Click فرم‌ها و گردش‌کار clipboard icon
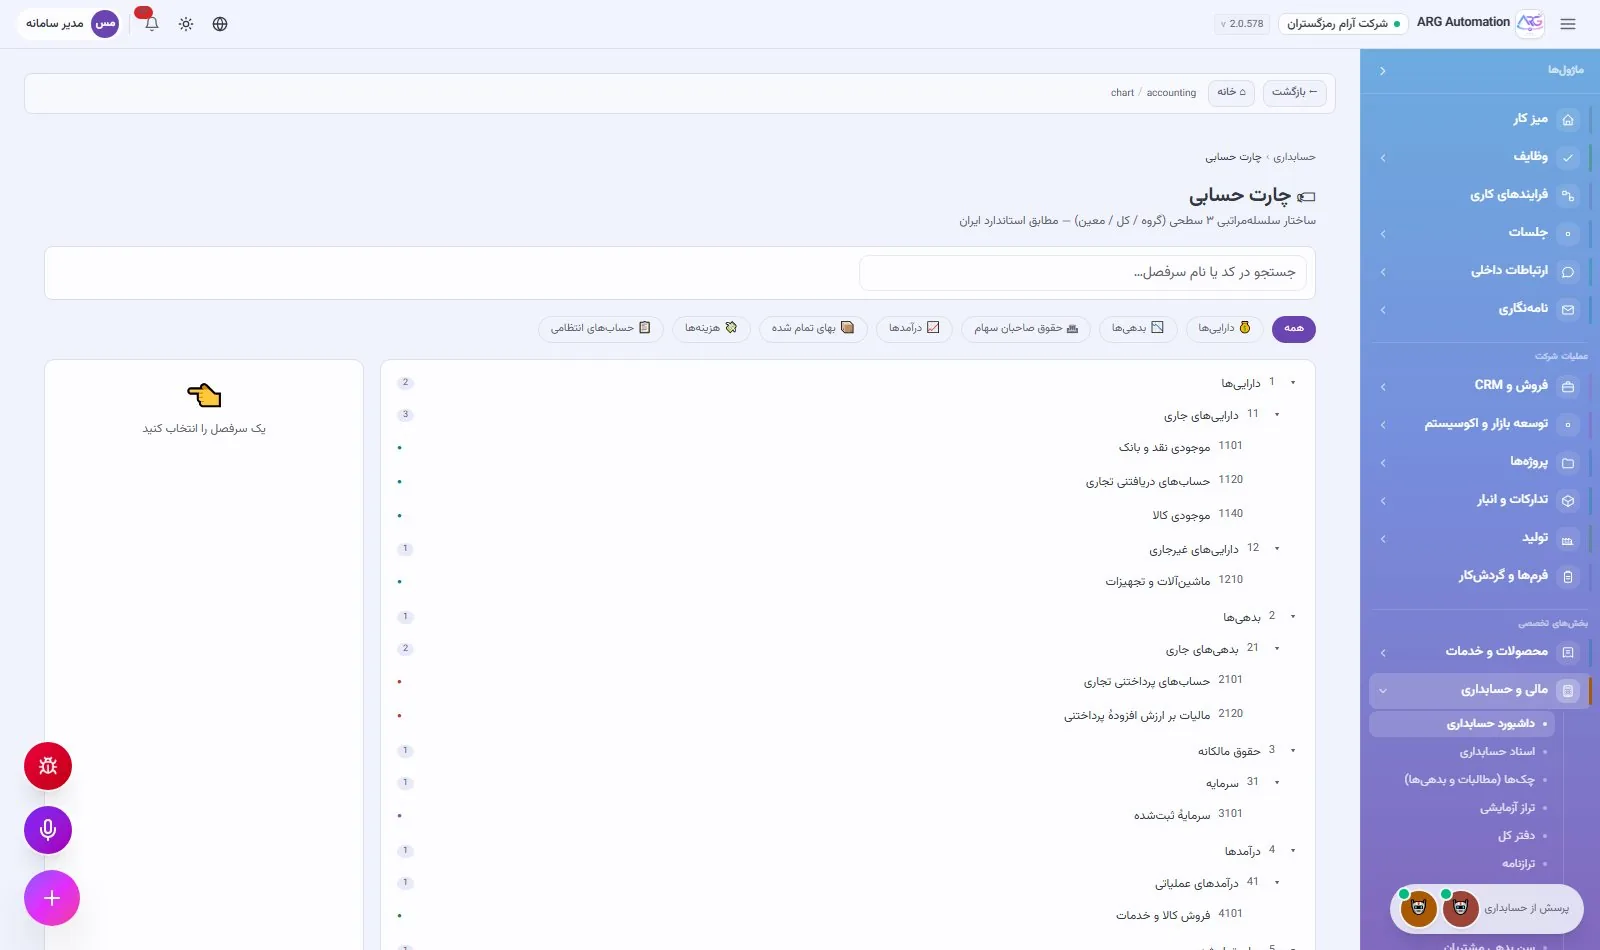Viewport: 1600px width, 950px height. [1568, 577]
